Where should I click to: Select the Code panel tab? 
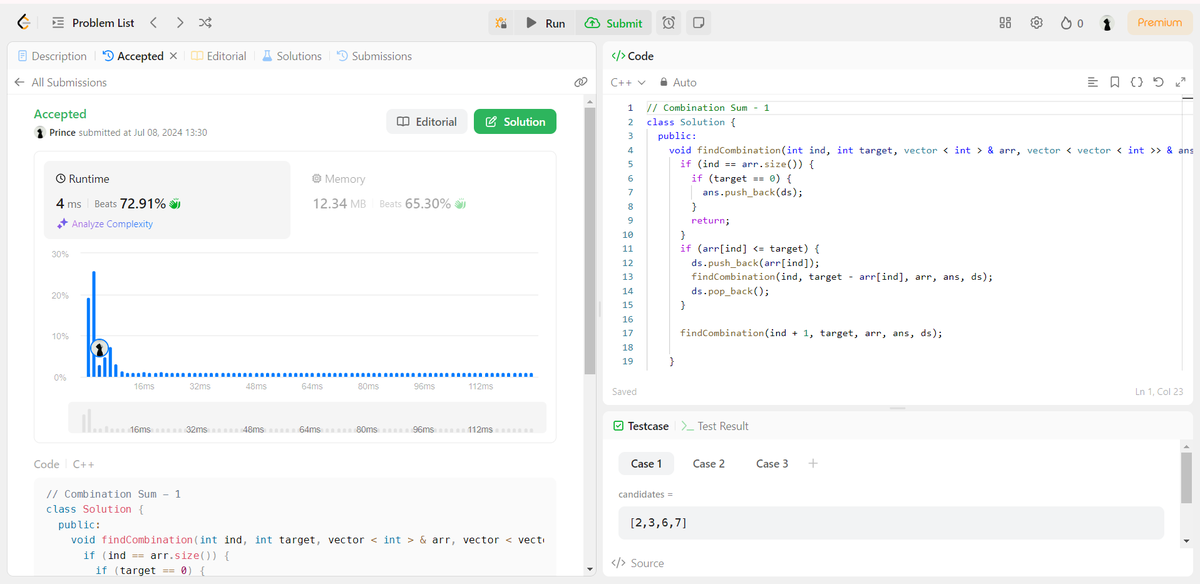click(632, 56)
